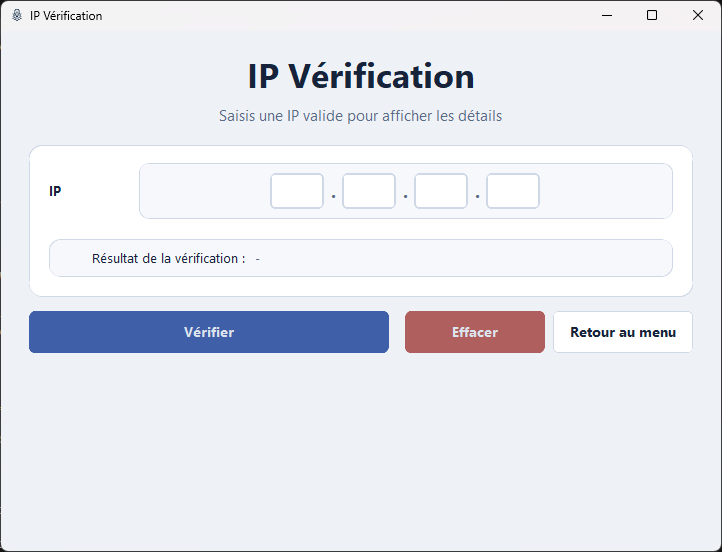The image size is (722, 552).
Task: Click the Vérifier button
Action: click(209, 332)
